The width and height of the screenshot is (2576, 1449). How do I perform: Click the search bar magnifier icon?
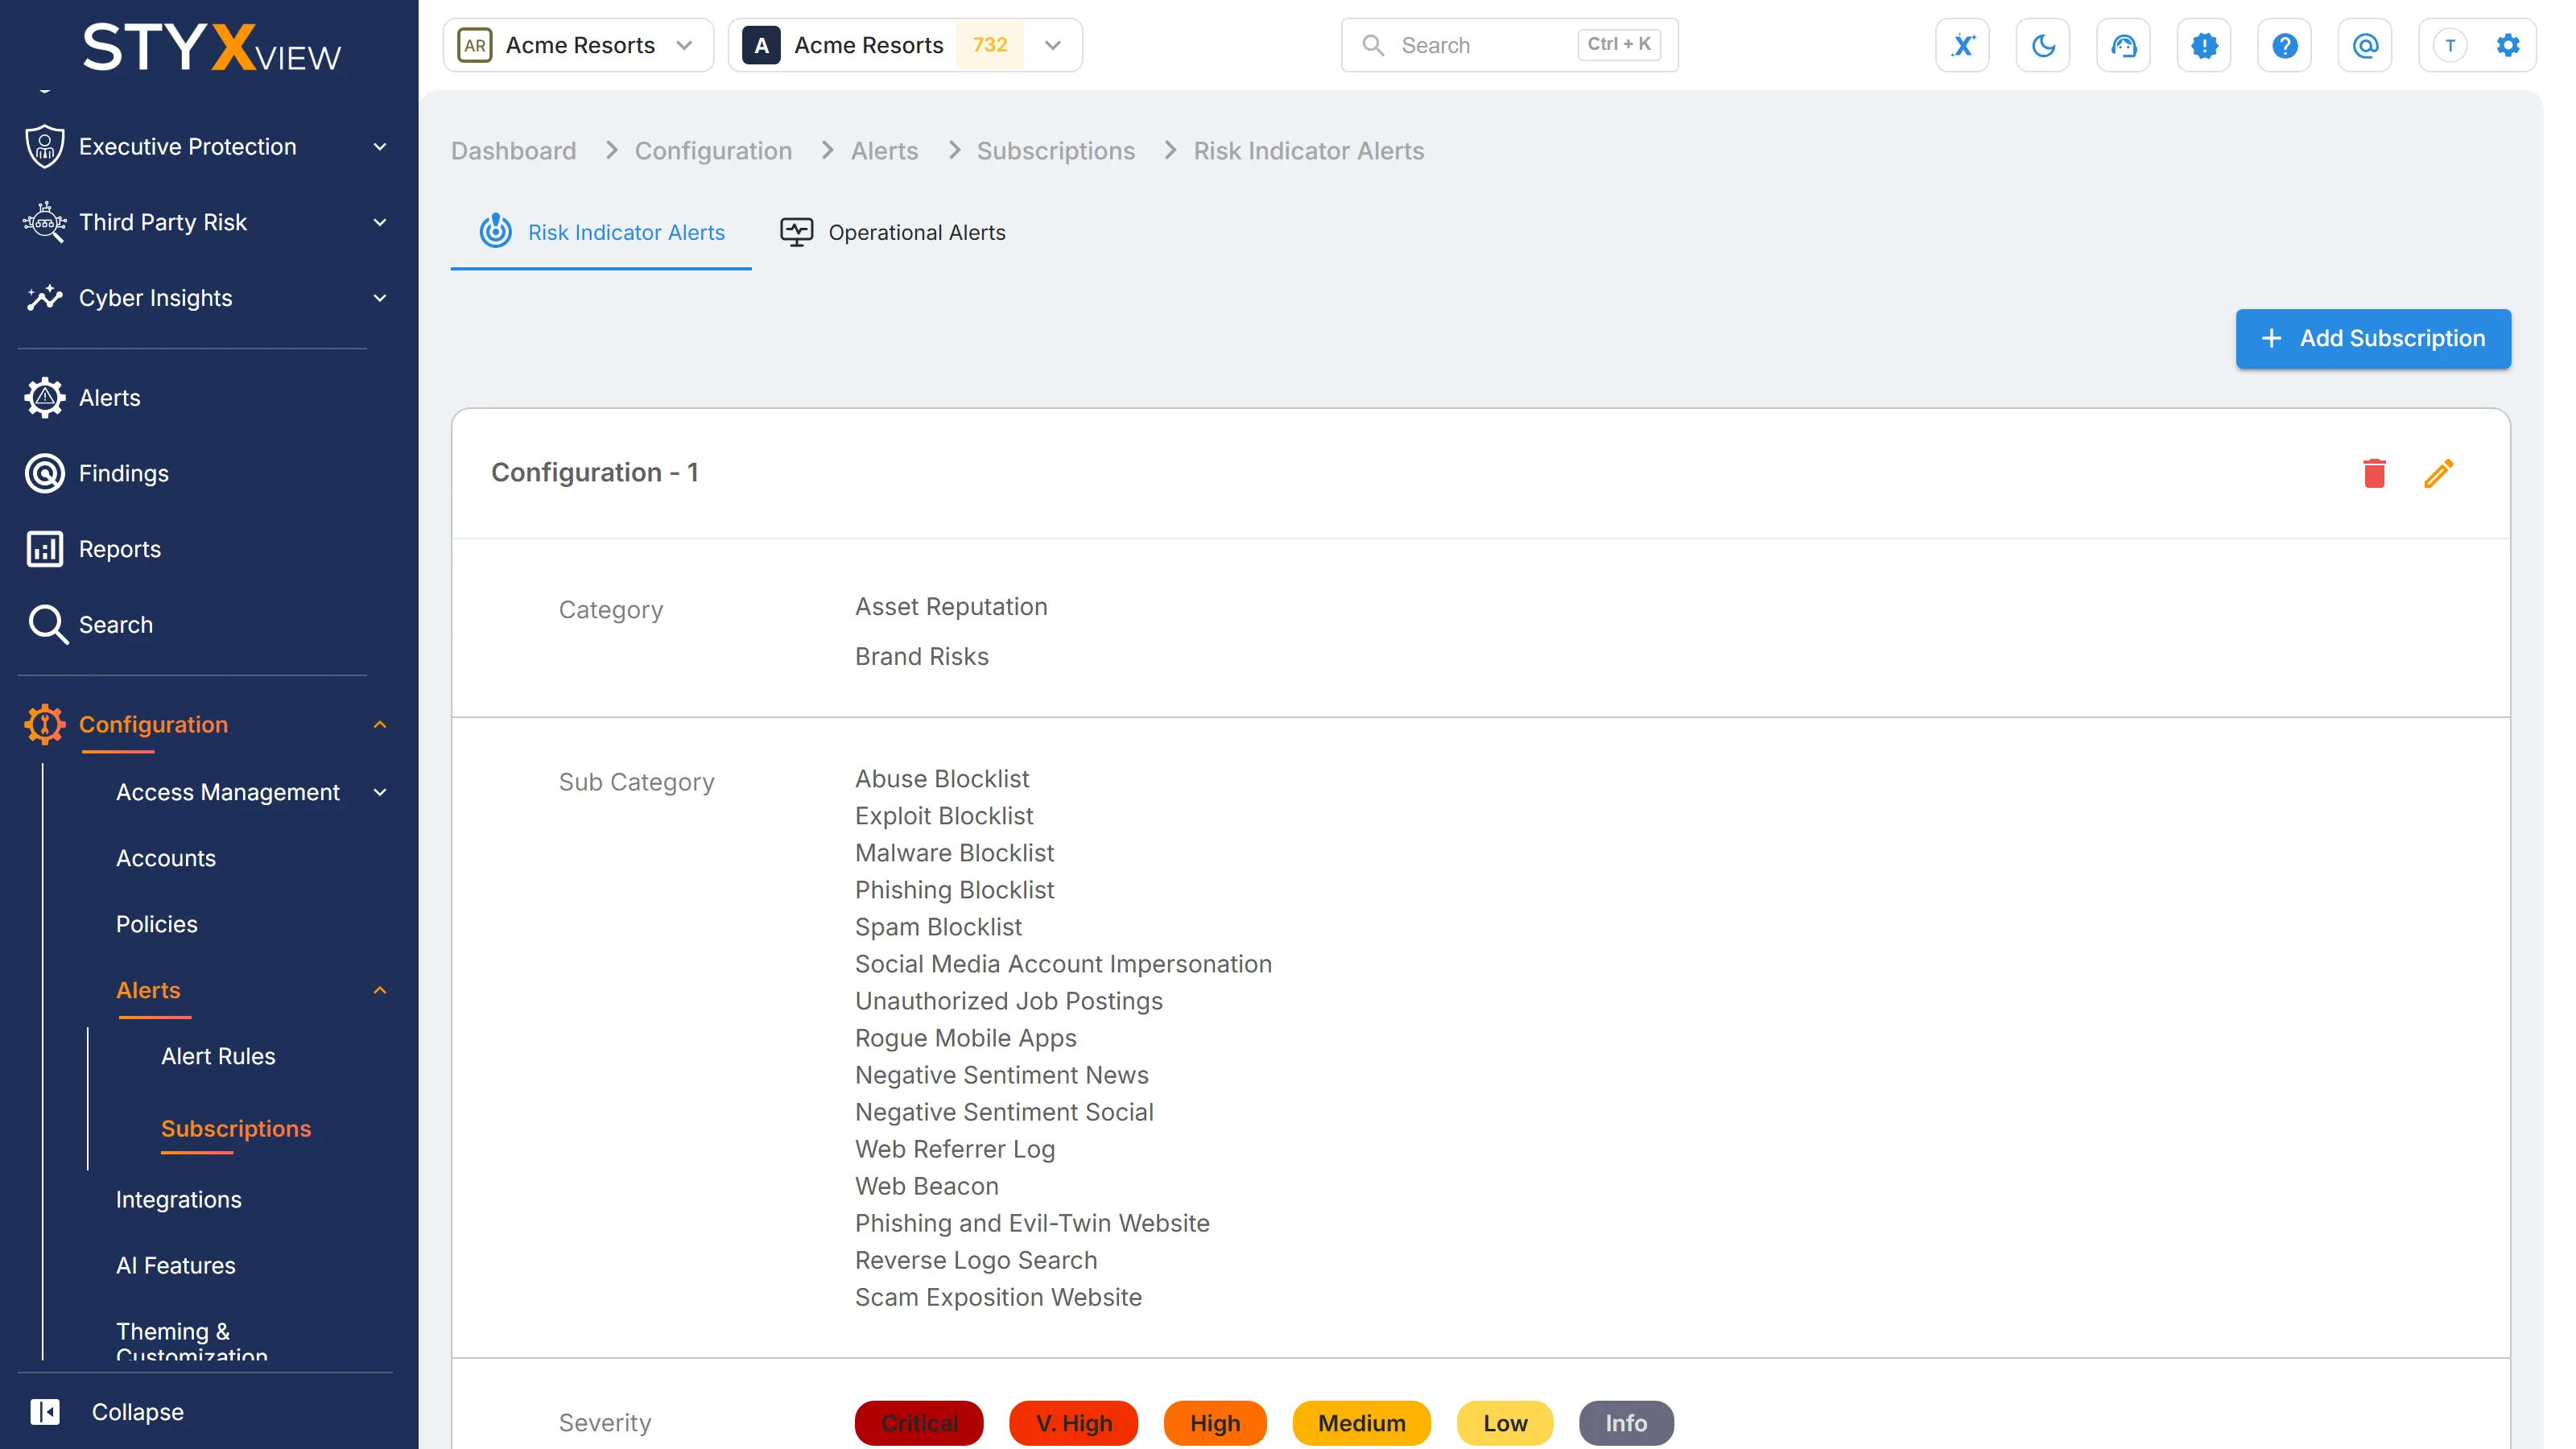1373,45
